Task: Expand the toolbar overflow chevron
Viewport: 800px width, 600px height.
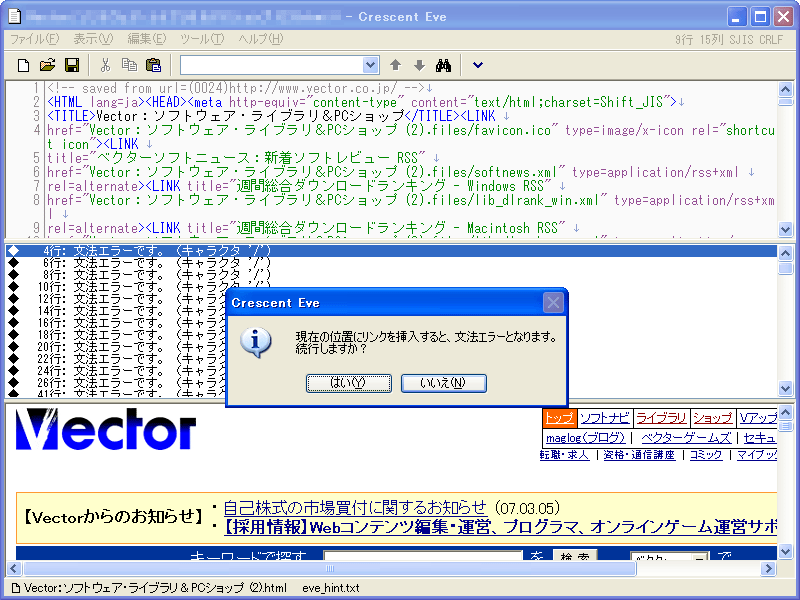Action: pos(478,65)
